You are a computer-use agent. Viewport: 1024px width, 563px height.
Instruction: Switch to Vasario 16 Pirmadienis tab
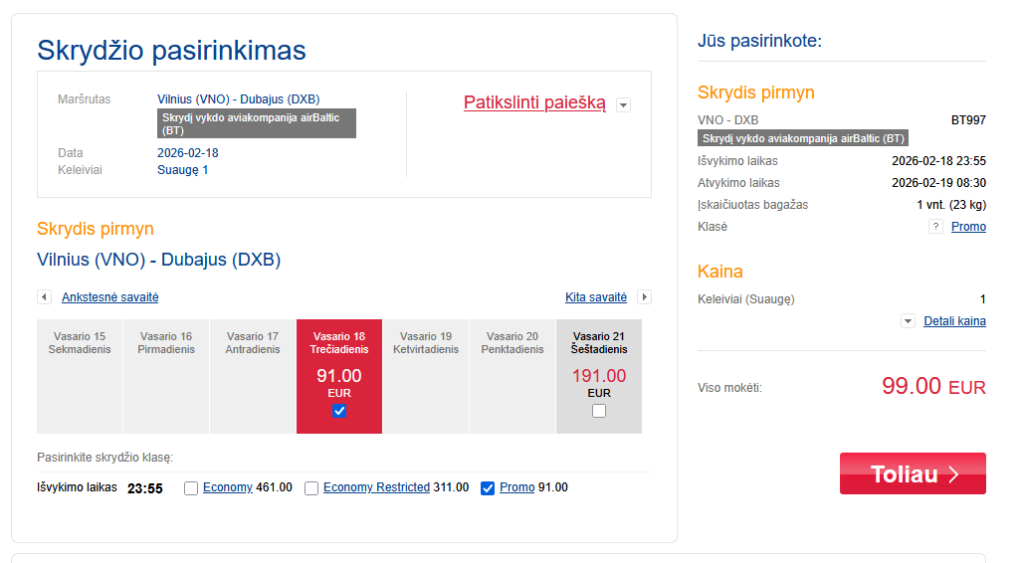click(x=166, y=376)
